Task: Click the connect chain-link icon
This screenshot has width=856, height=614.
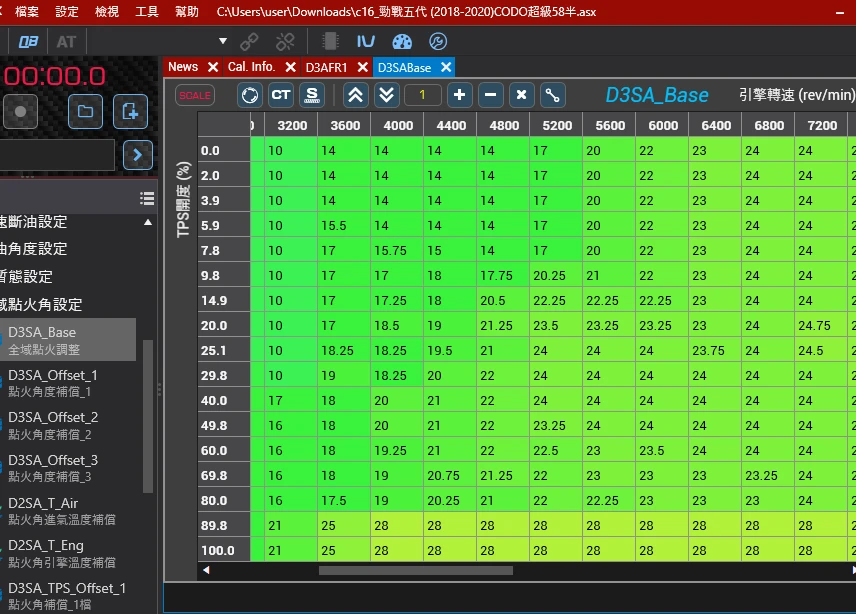Action: [249, 41]
